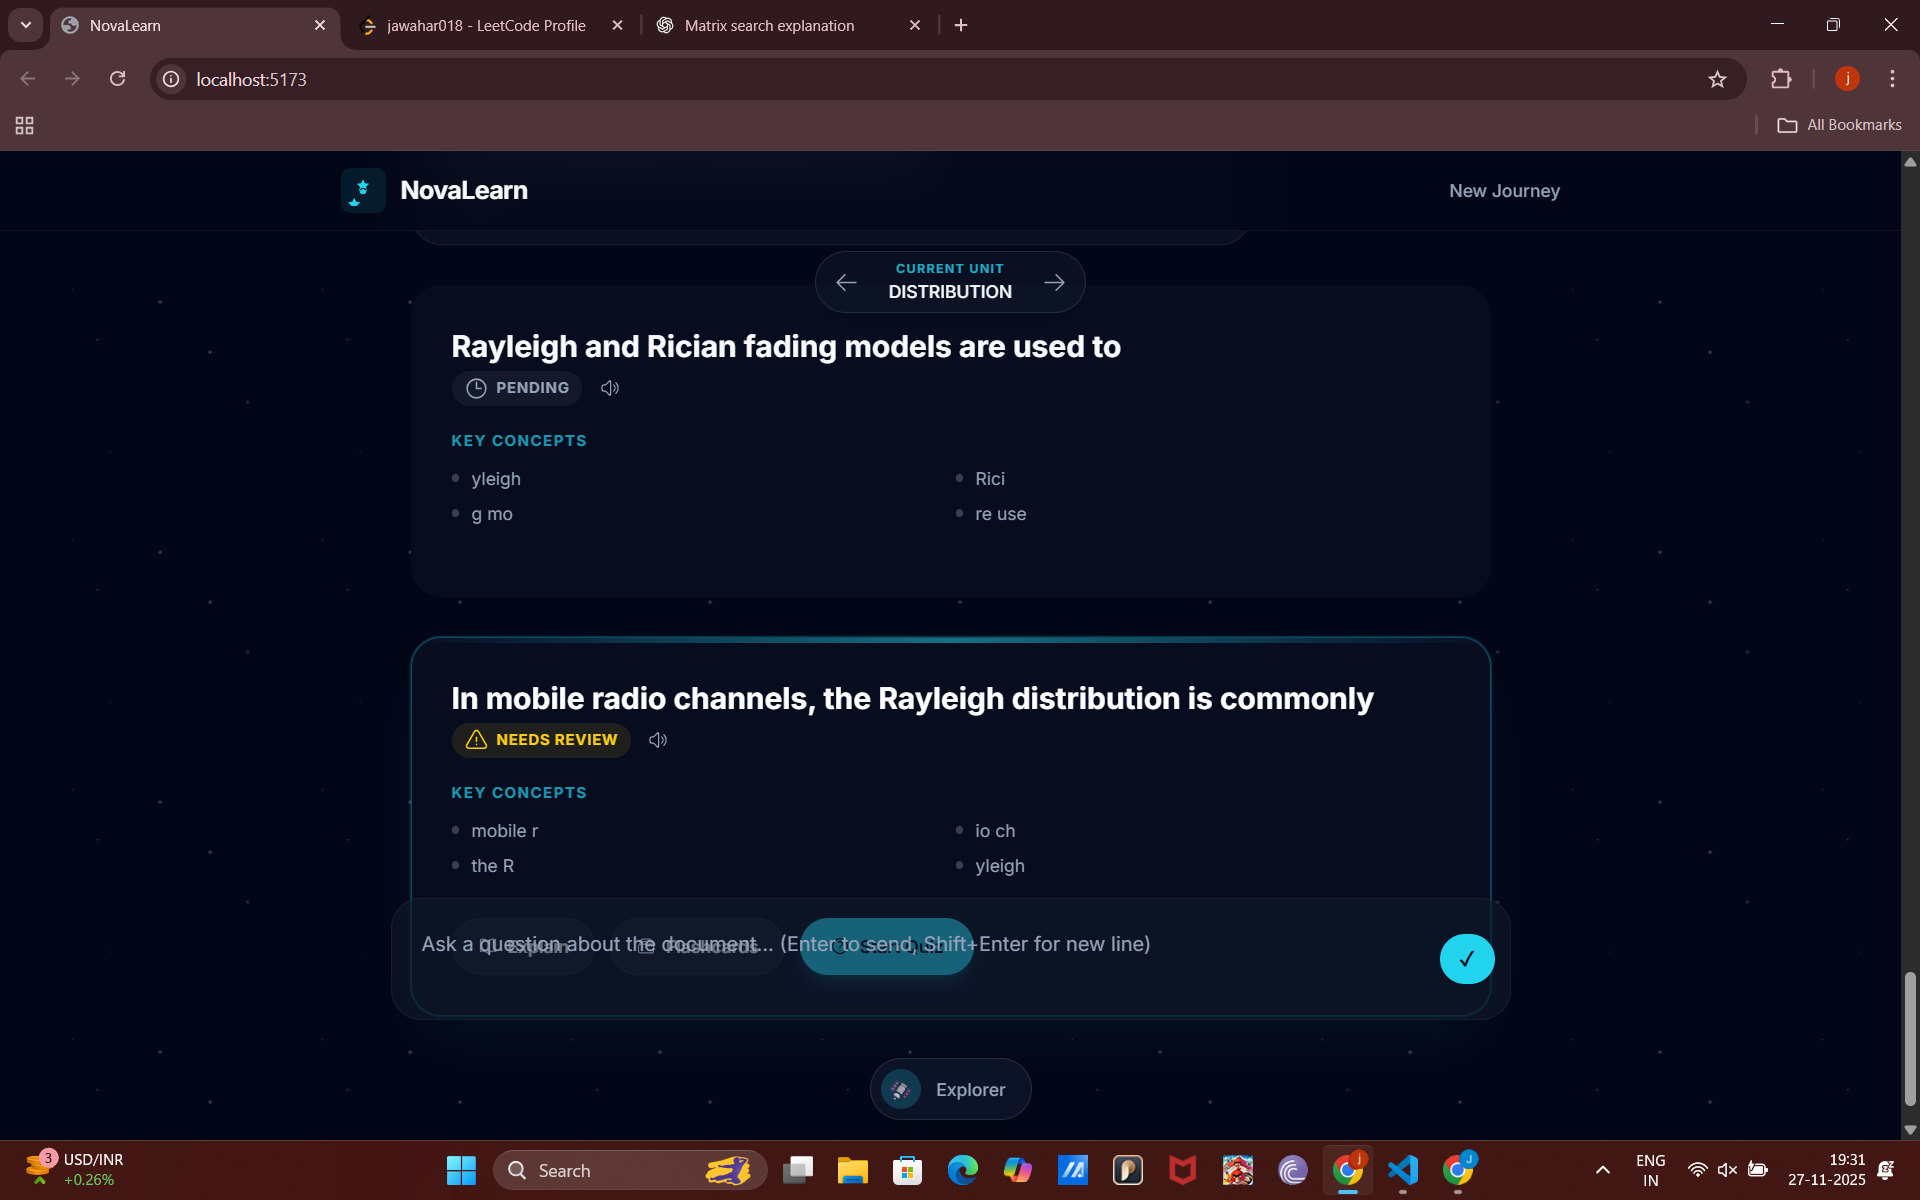
Task: Click the New Journey link
Action: click(x=1504, y=191)
